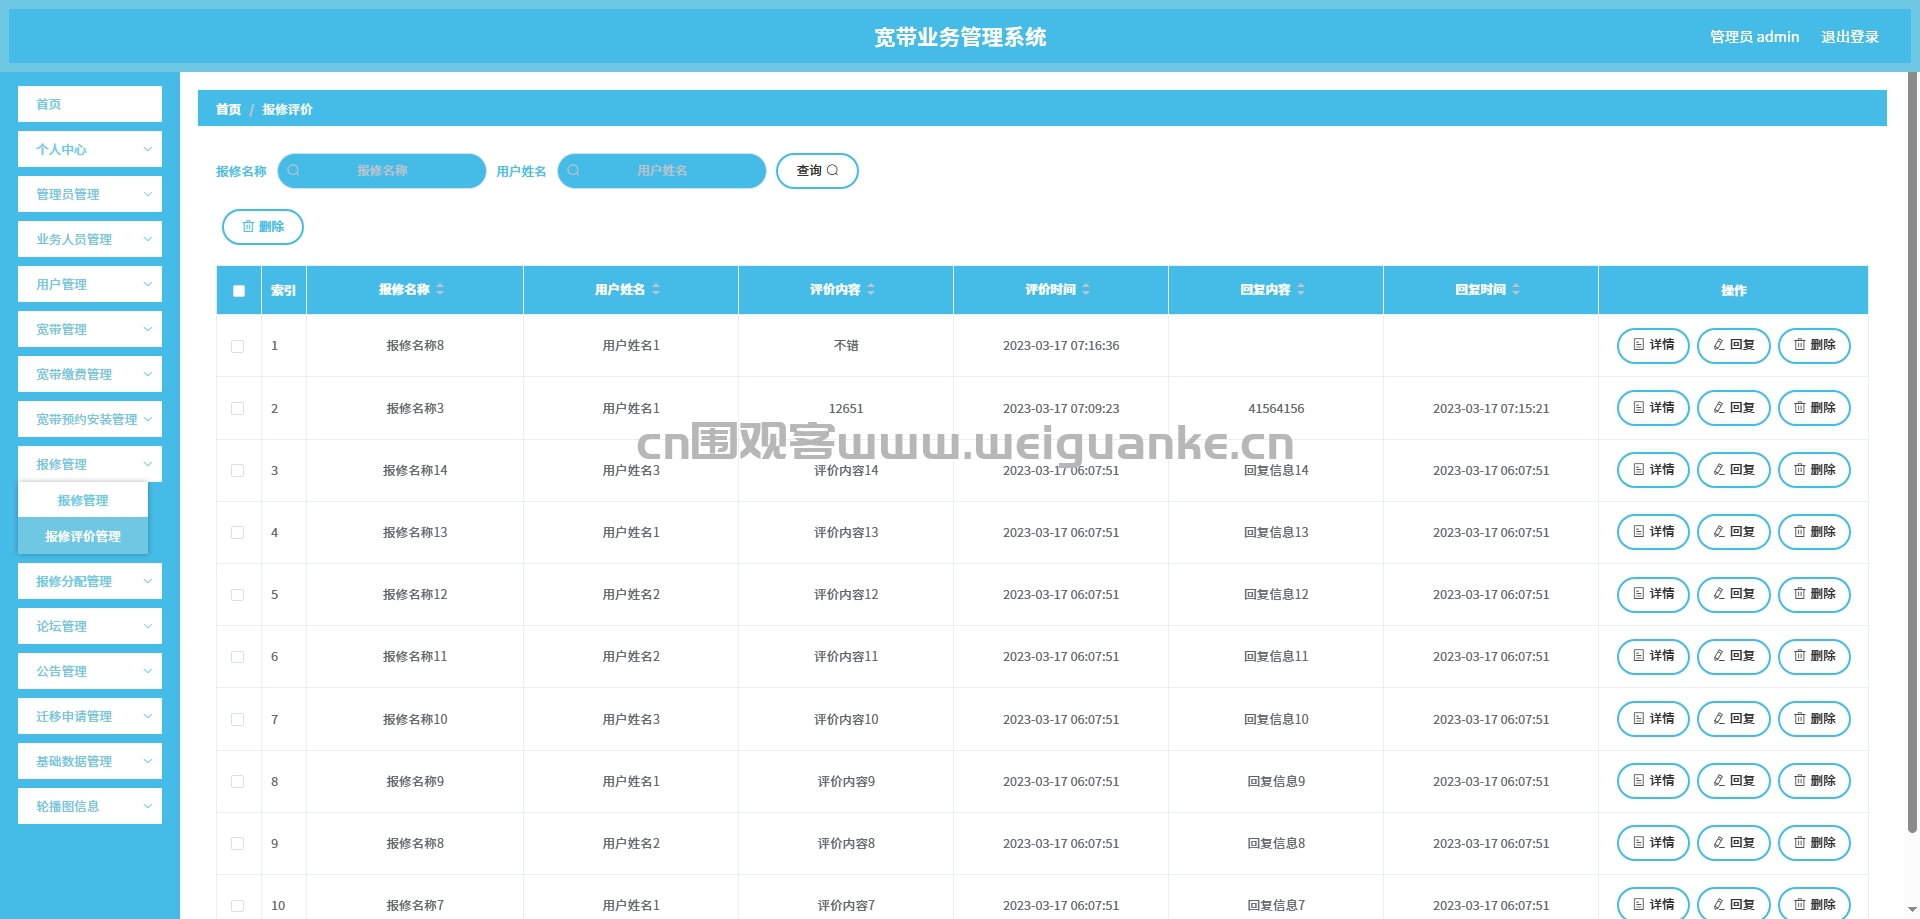
Task: Expand the 业务人员管理 sidebar menu
Action: click(90, 239)
